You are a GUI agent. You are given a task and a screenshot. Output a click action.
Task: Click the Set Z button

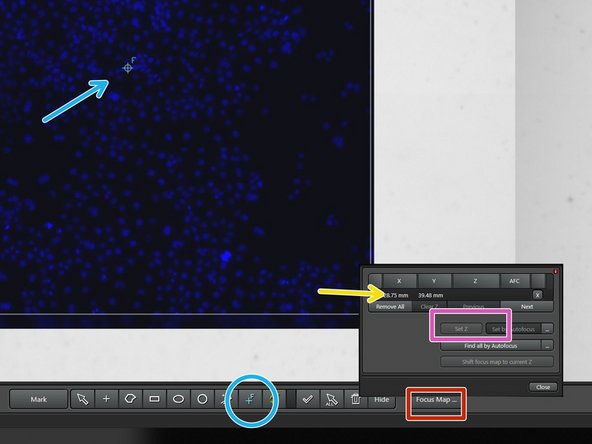click(x=461, y=329)
